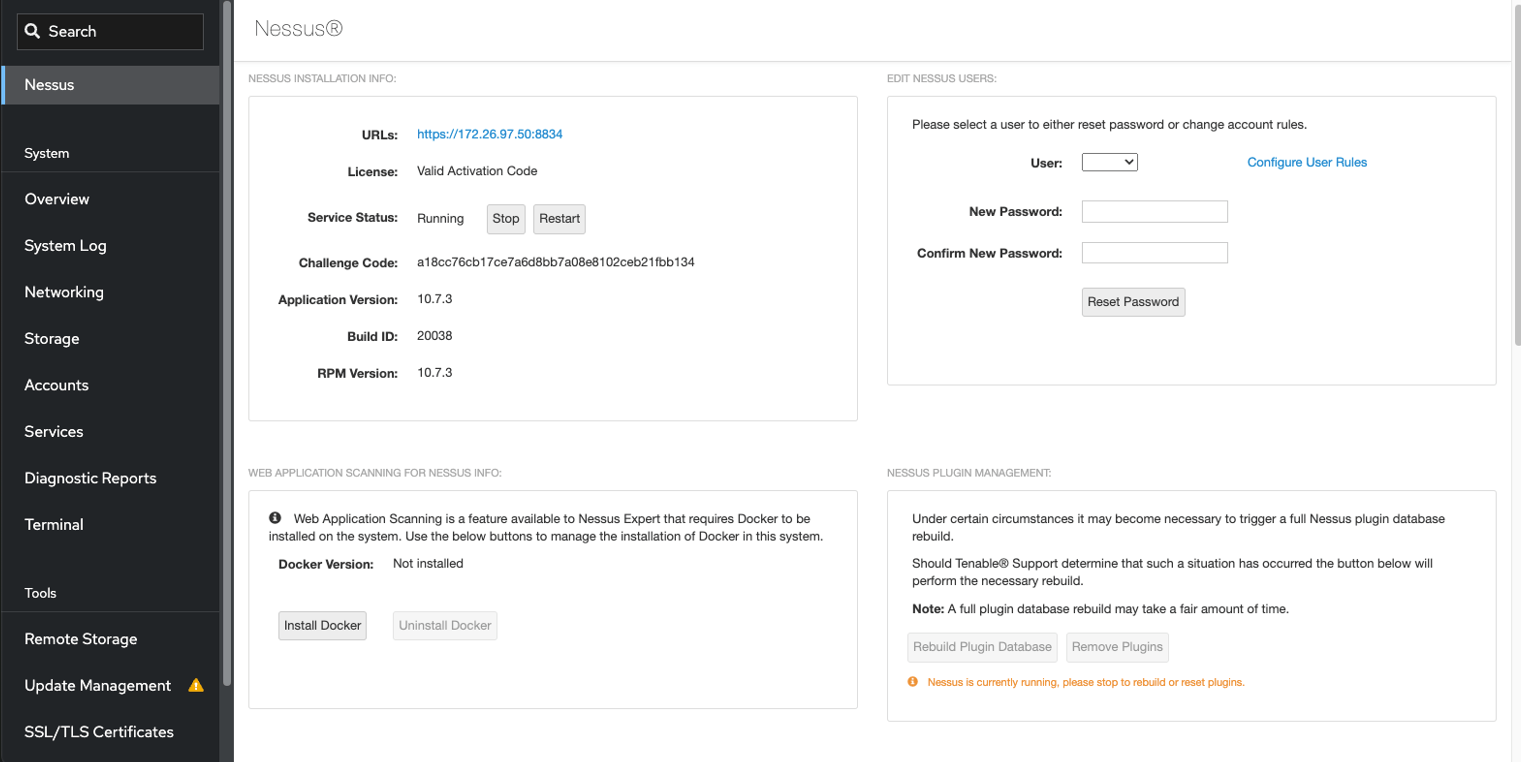Navigate to the System Log section

67,245
